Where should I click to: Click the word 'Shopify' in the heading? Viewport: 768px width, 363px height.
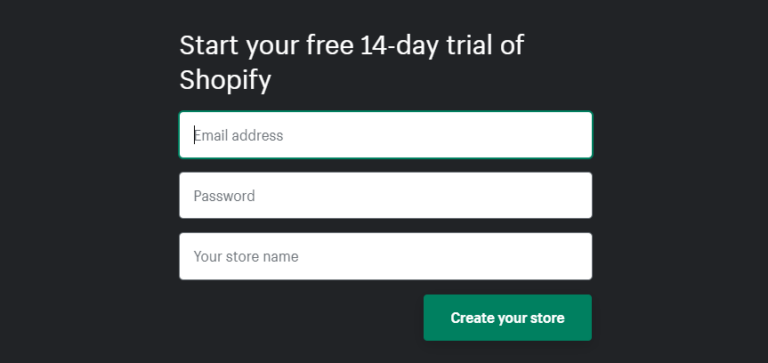[x=225, y=80]
